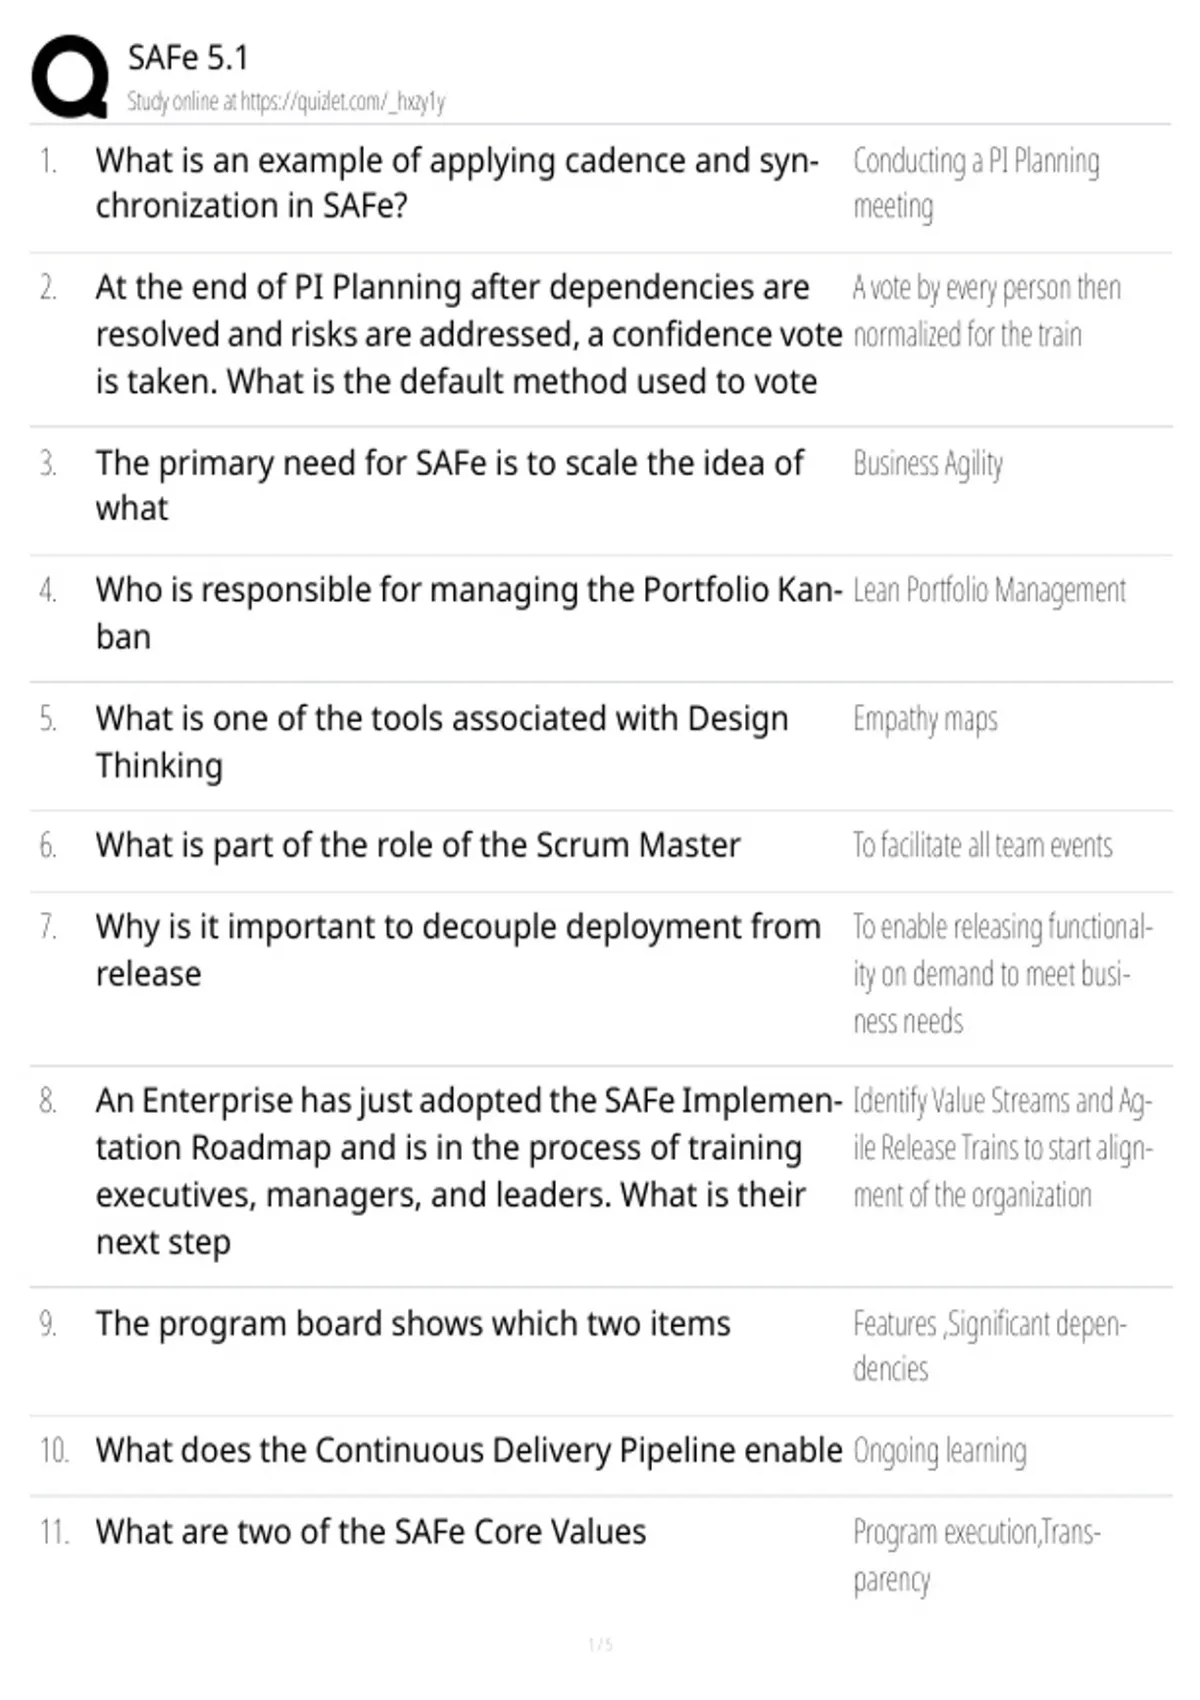Select the 'Ongoing learning' answer

pos(940,1452)
